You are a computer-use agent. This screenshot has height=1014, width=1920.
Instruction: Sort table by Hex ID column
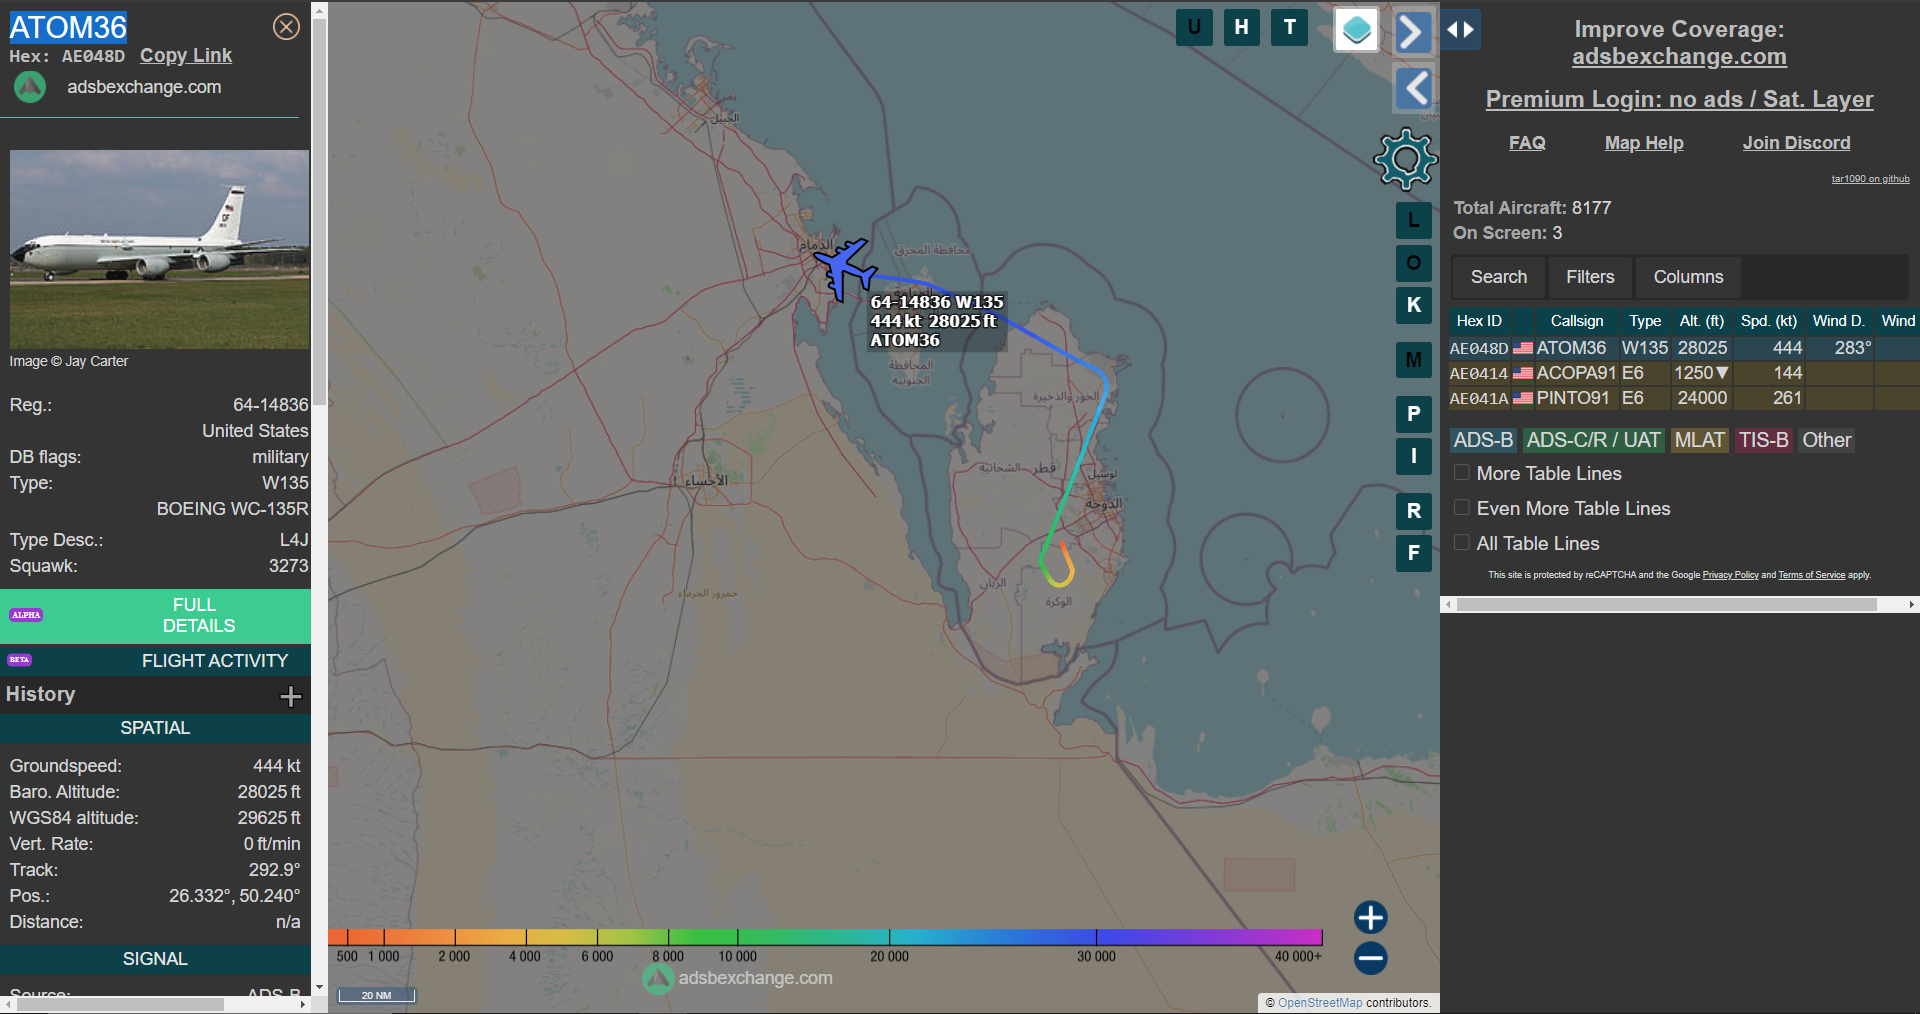tap(1479, 321)
